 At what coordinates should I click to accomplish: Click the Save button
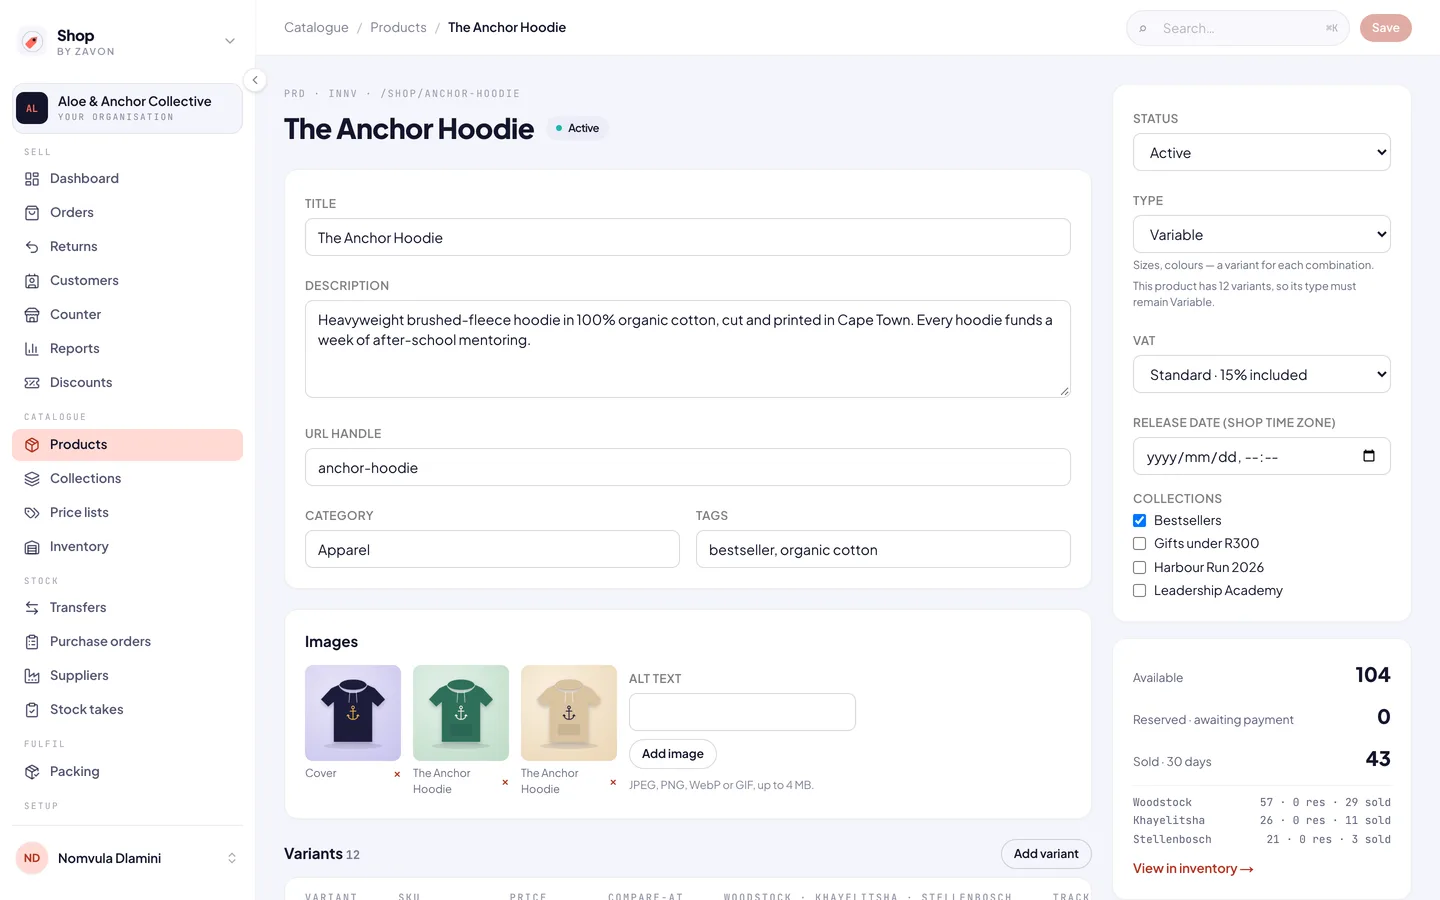tap(1385, 28)
